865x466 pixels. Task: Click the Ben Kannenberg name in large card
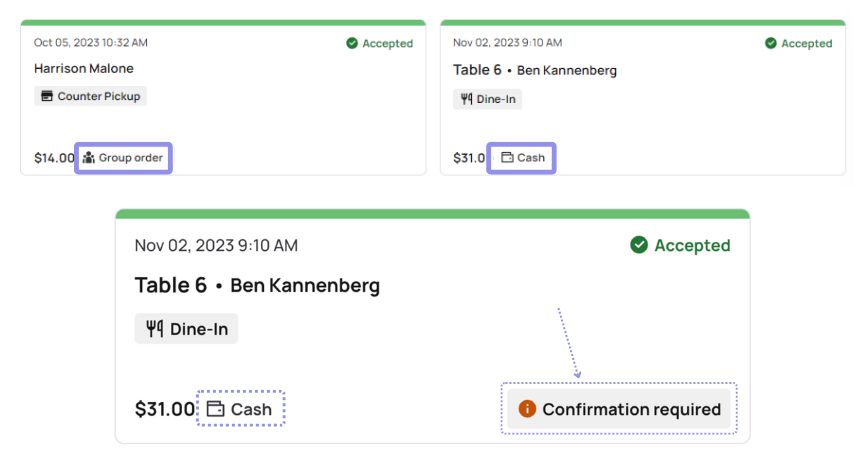[x=305, y=286]
